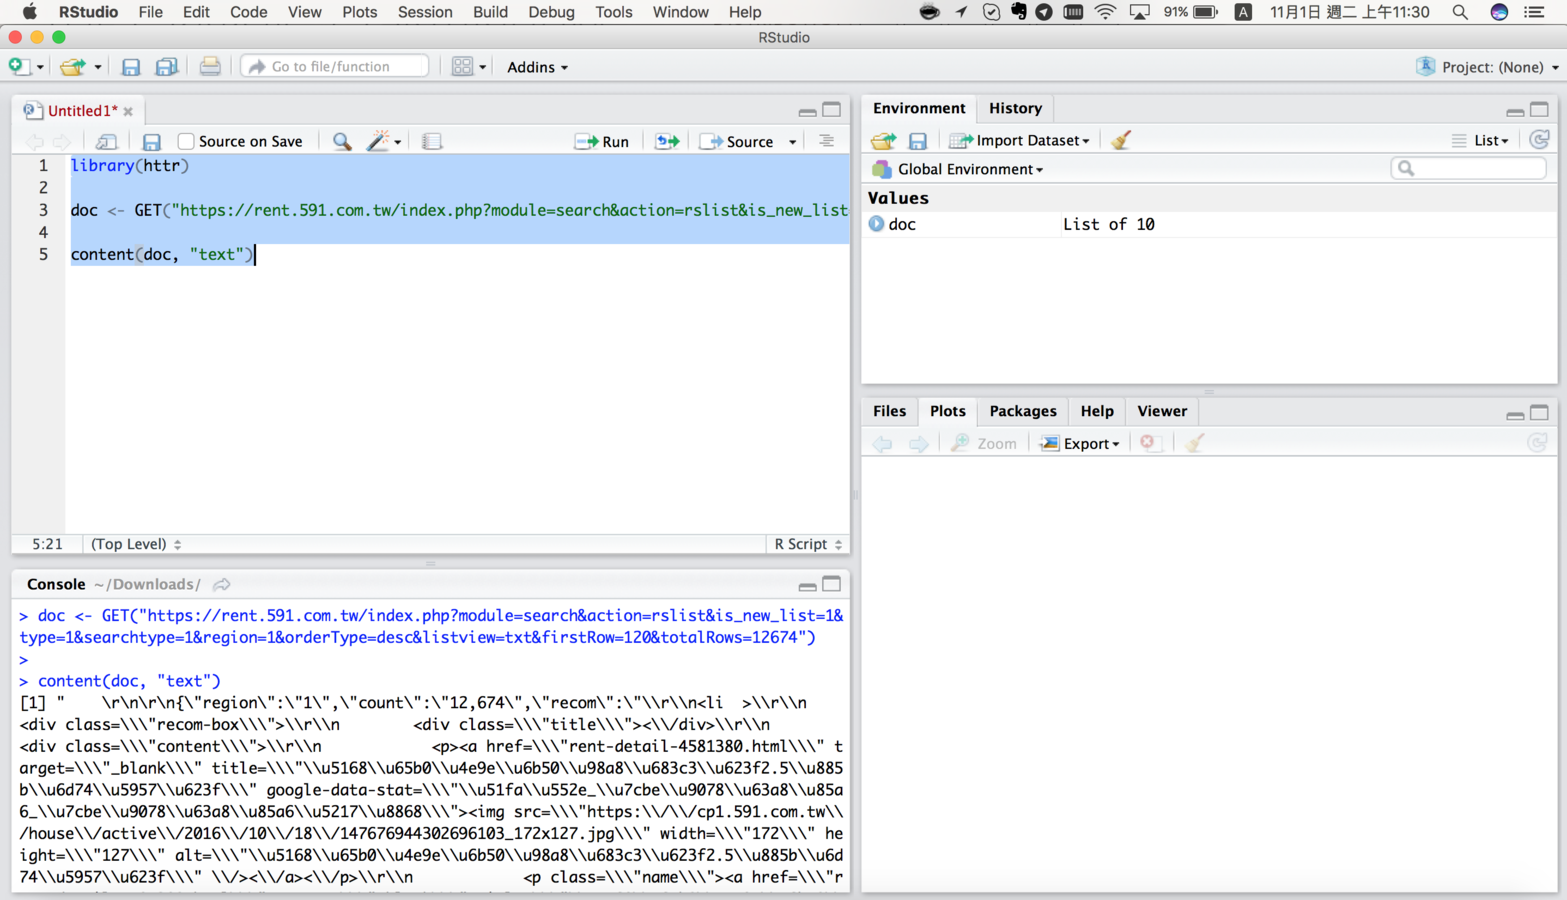The image size is (1567, 900).
Task: Clear Environment objects with broom icon
Action: pos(1121,140)
